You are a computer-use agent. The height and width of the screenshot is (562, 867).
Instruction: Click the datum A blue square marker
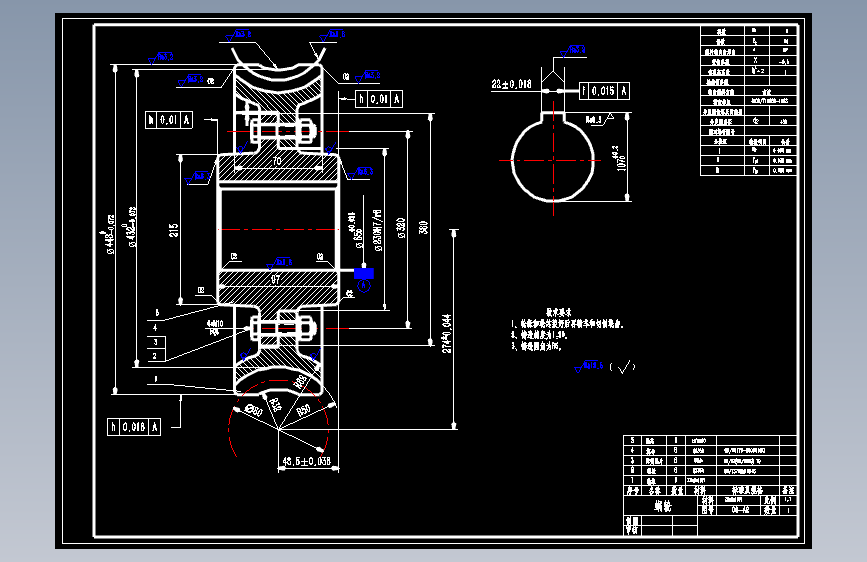(x=364, y=273)
